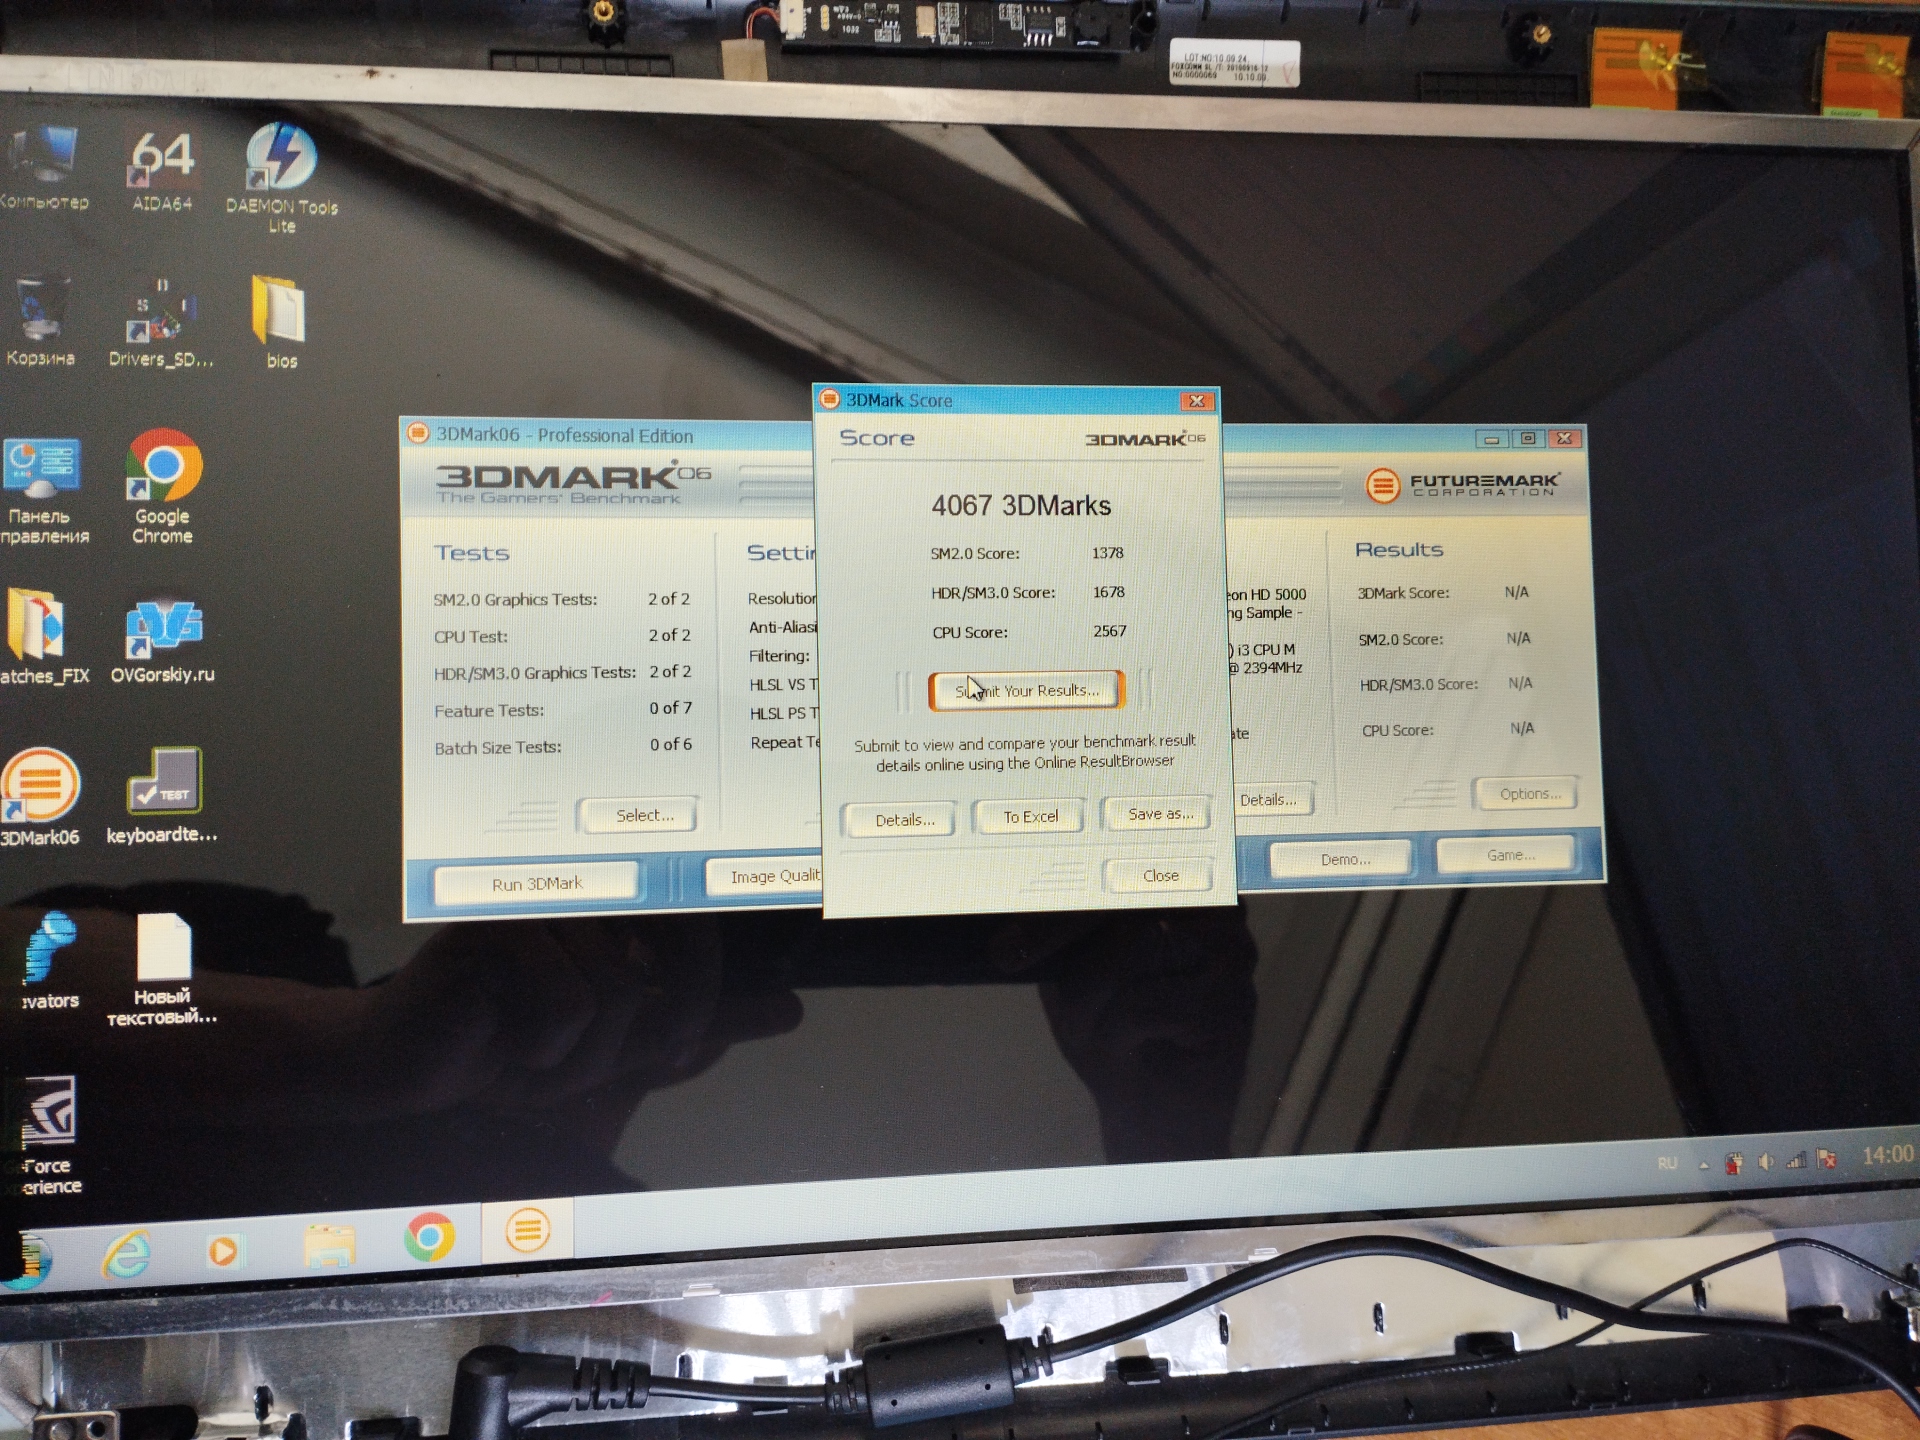Image resolution: width=1920 pixels, height=1440 pixels.
Task: Open the AIDA64 desktop shortcut
Action: tap(162, 170)
